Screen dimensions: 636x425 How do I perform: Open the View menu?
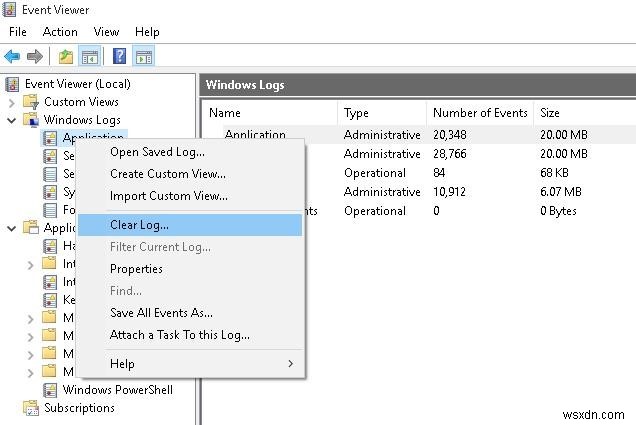[106, 32]
